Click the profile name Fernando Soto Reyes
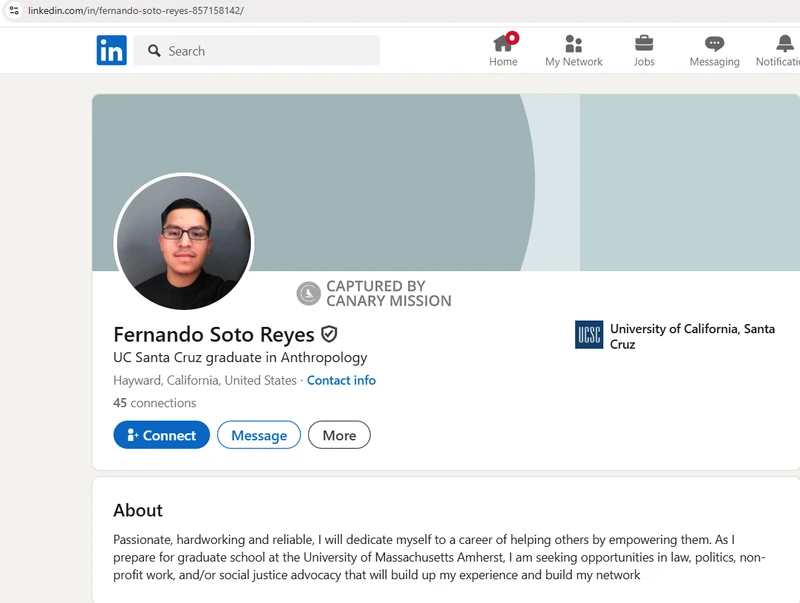Image resolution: width=800 pixels, height=603 pixels. coord(214,334)
